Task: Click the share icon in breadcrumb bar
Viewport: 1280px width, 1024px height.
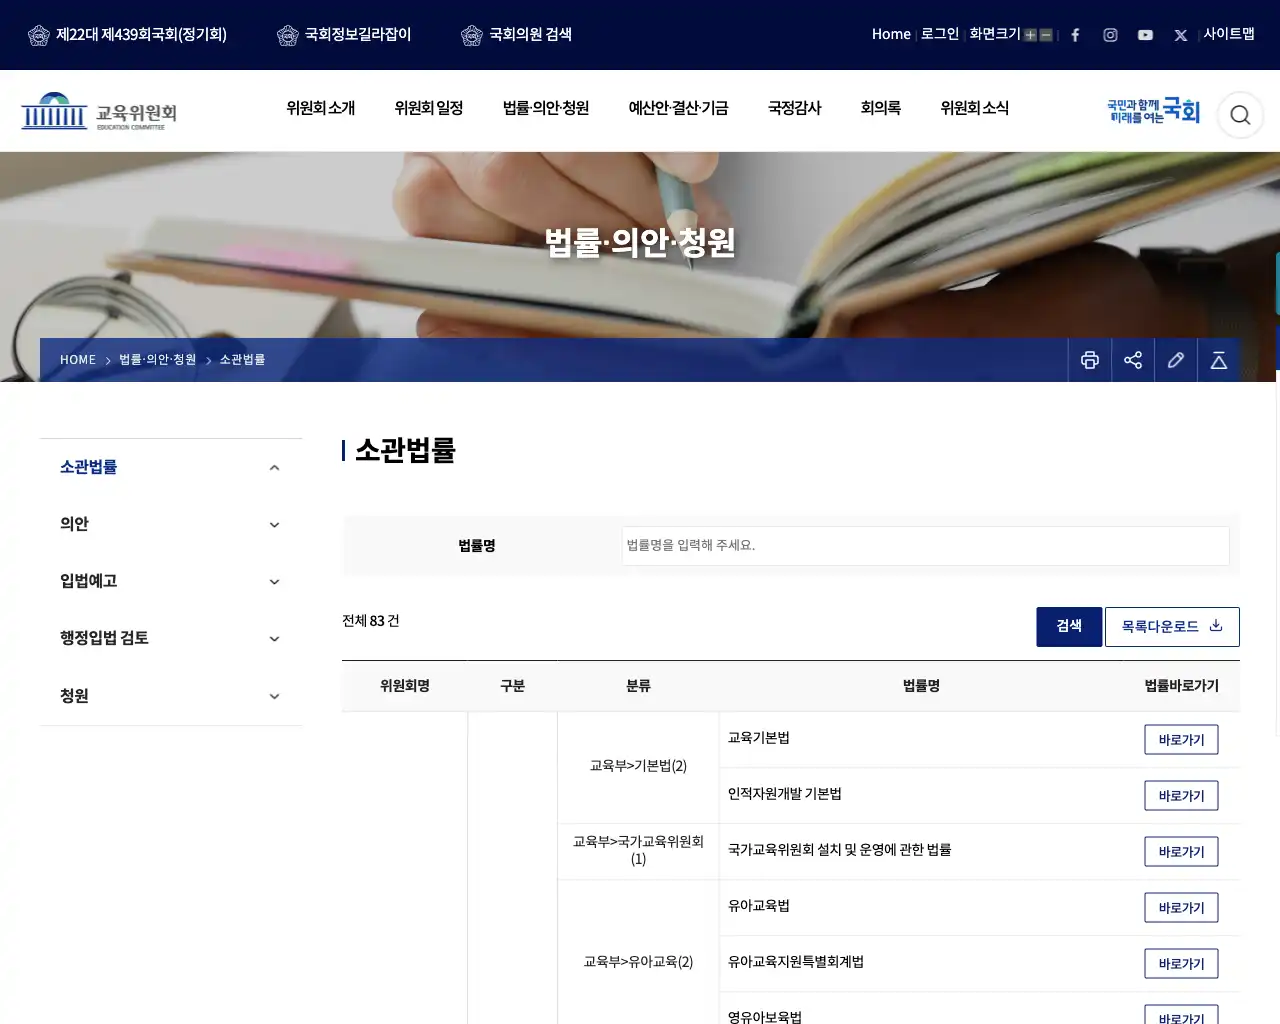Action: click(x=1133, y=360)
